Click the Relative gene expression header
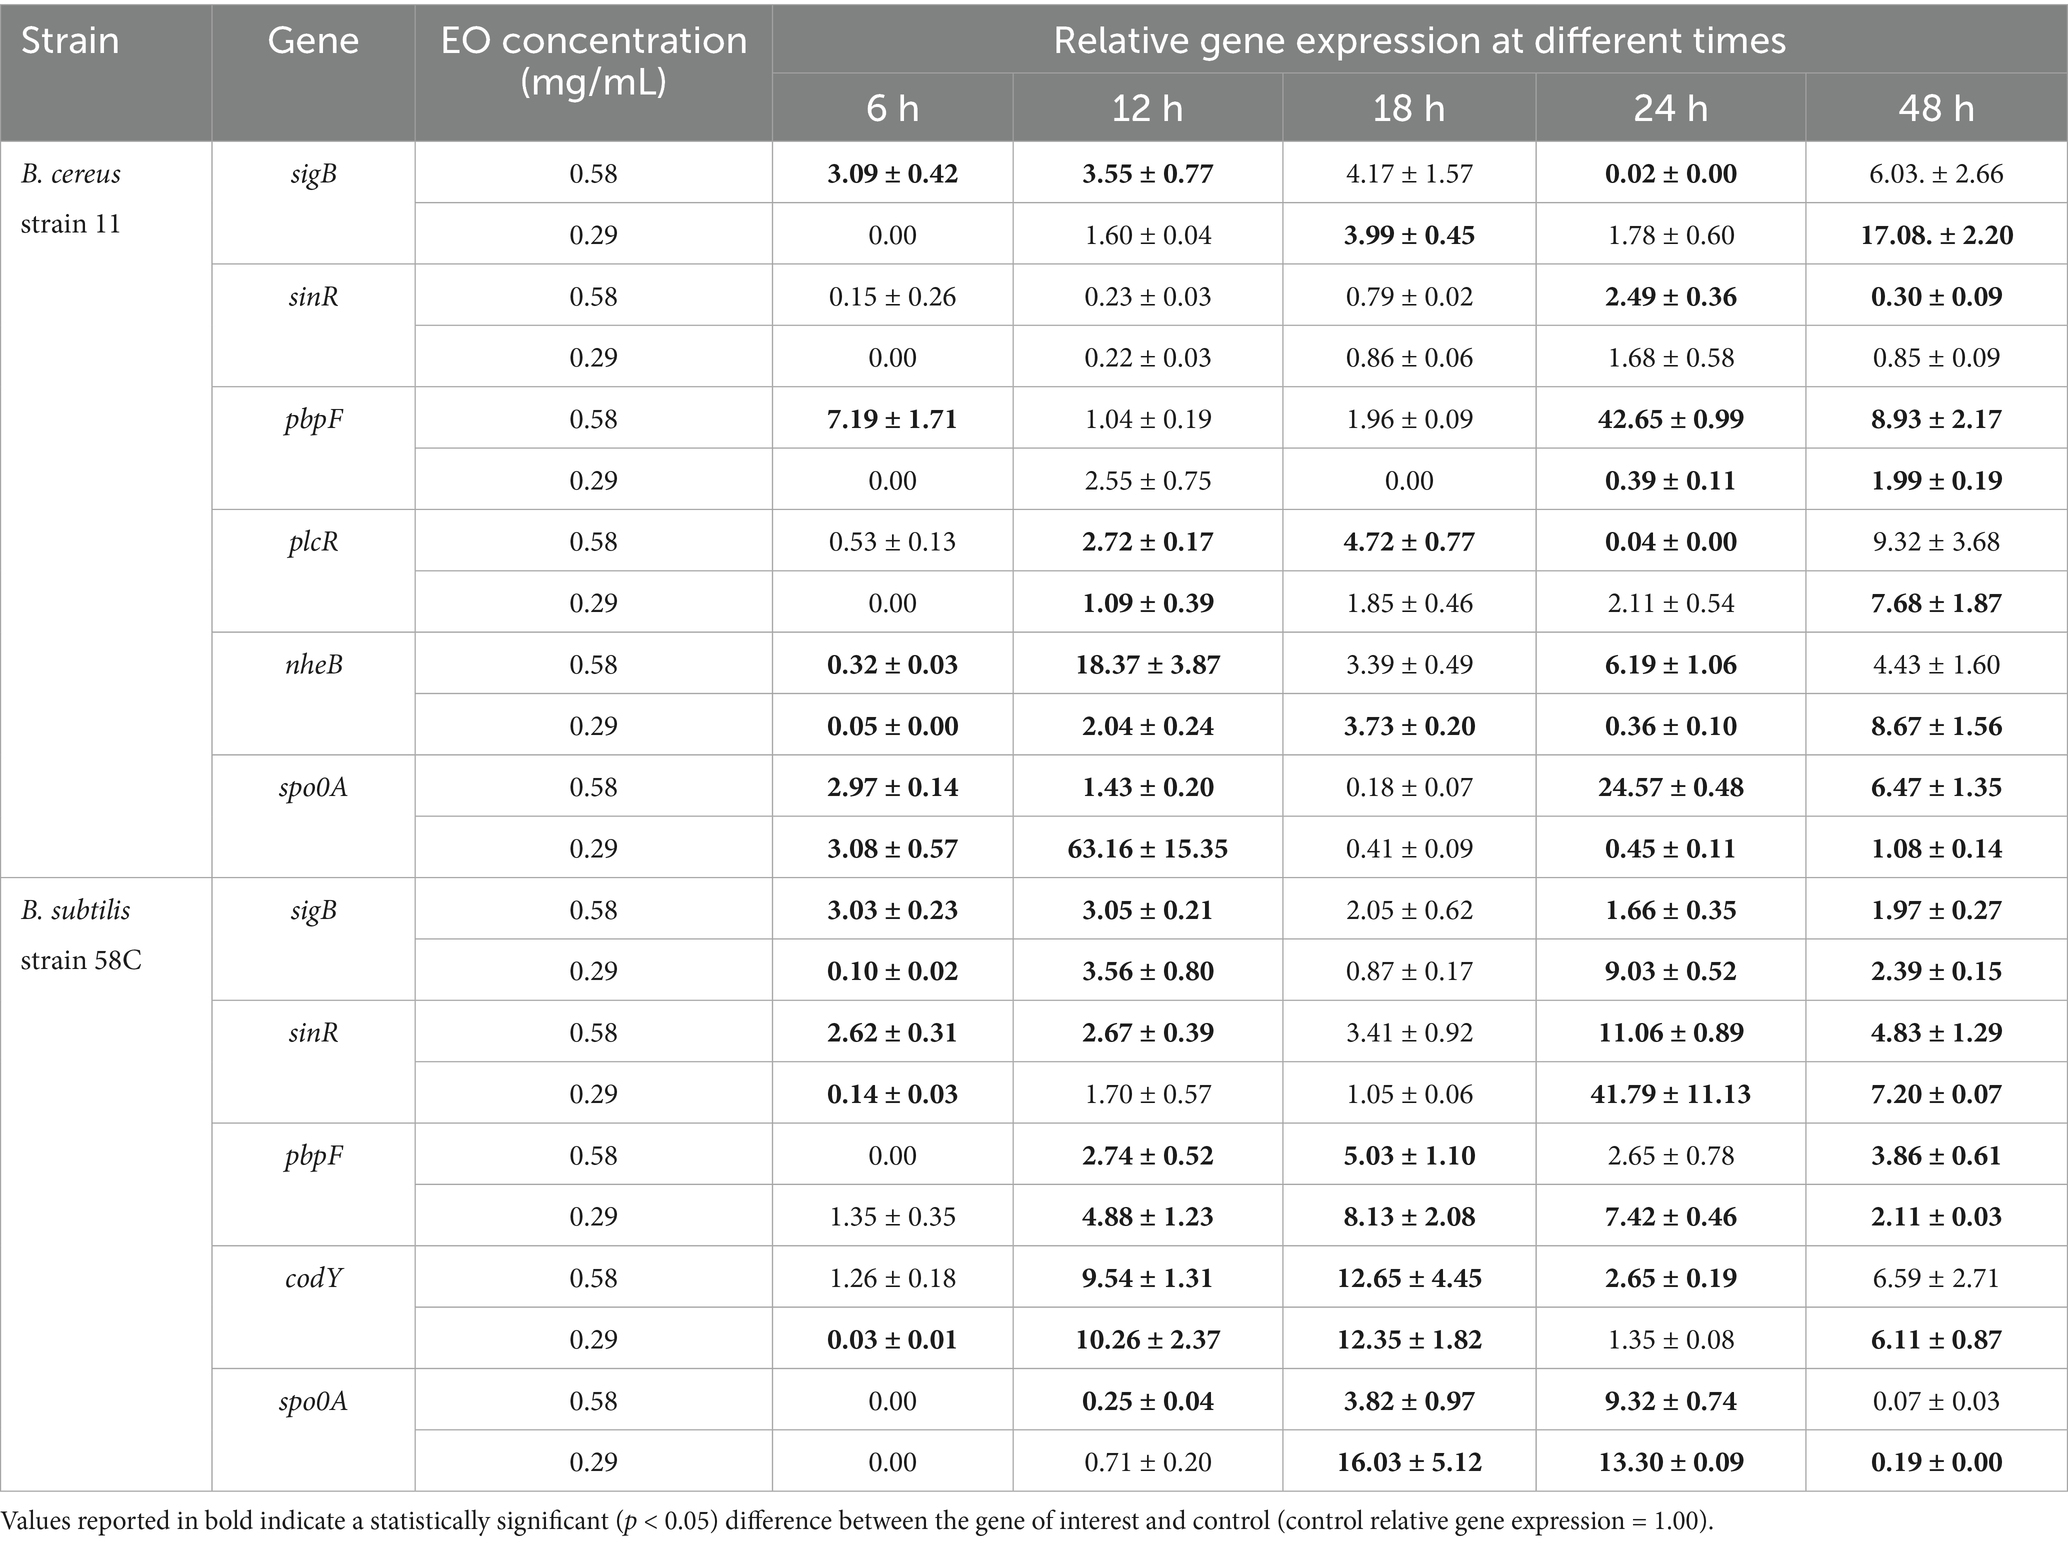Viewport: 2068px width, 1543px height. point(1419,41)
